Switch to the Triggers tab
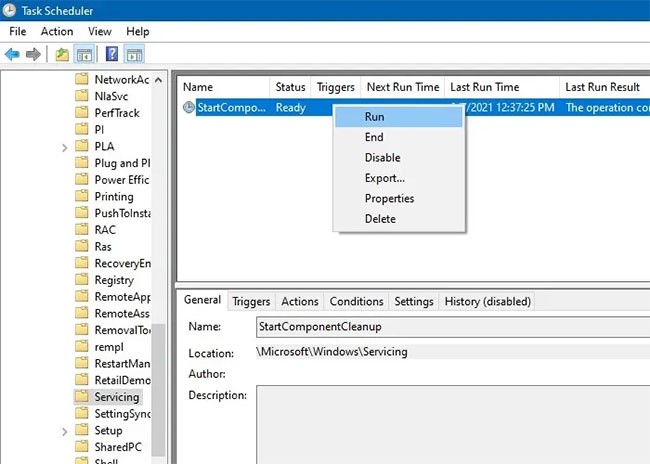The width and height of the screenshot is (650, 464). click(251, 301)
